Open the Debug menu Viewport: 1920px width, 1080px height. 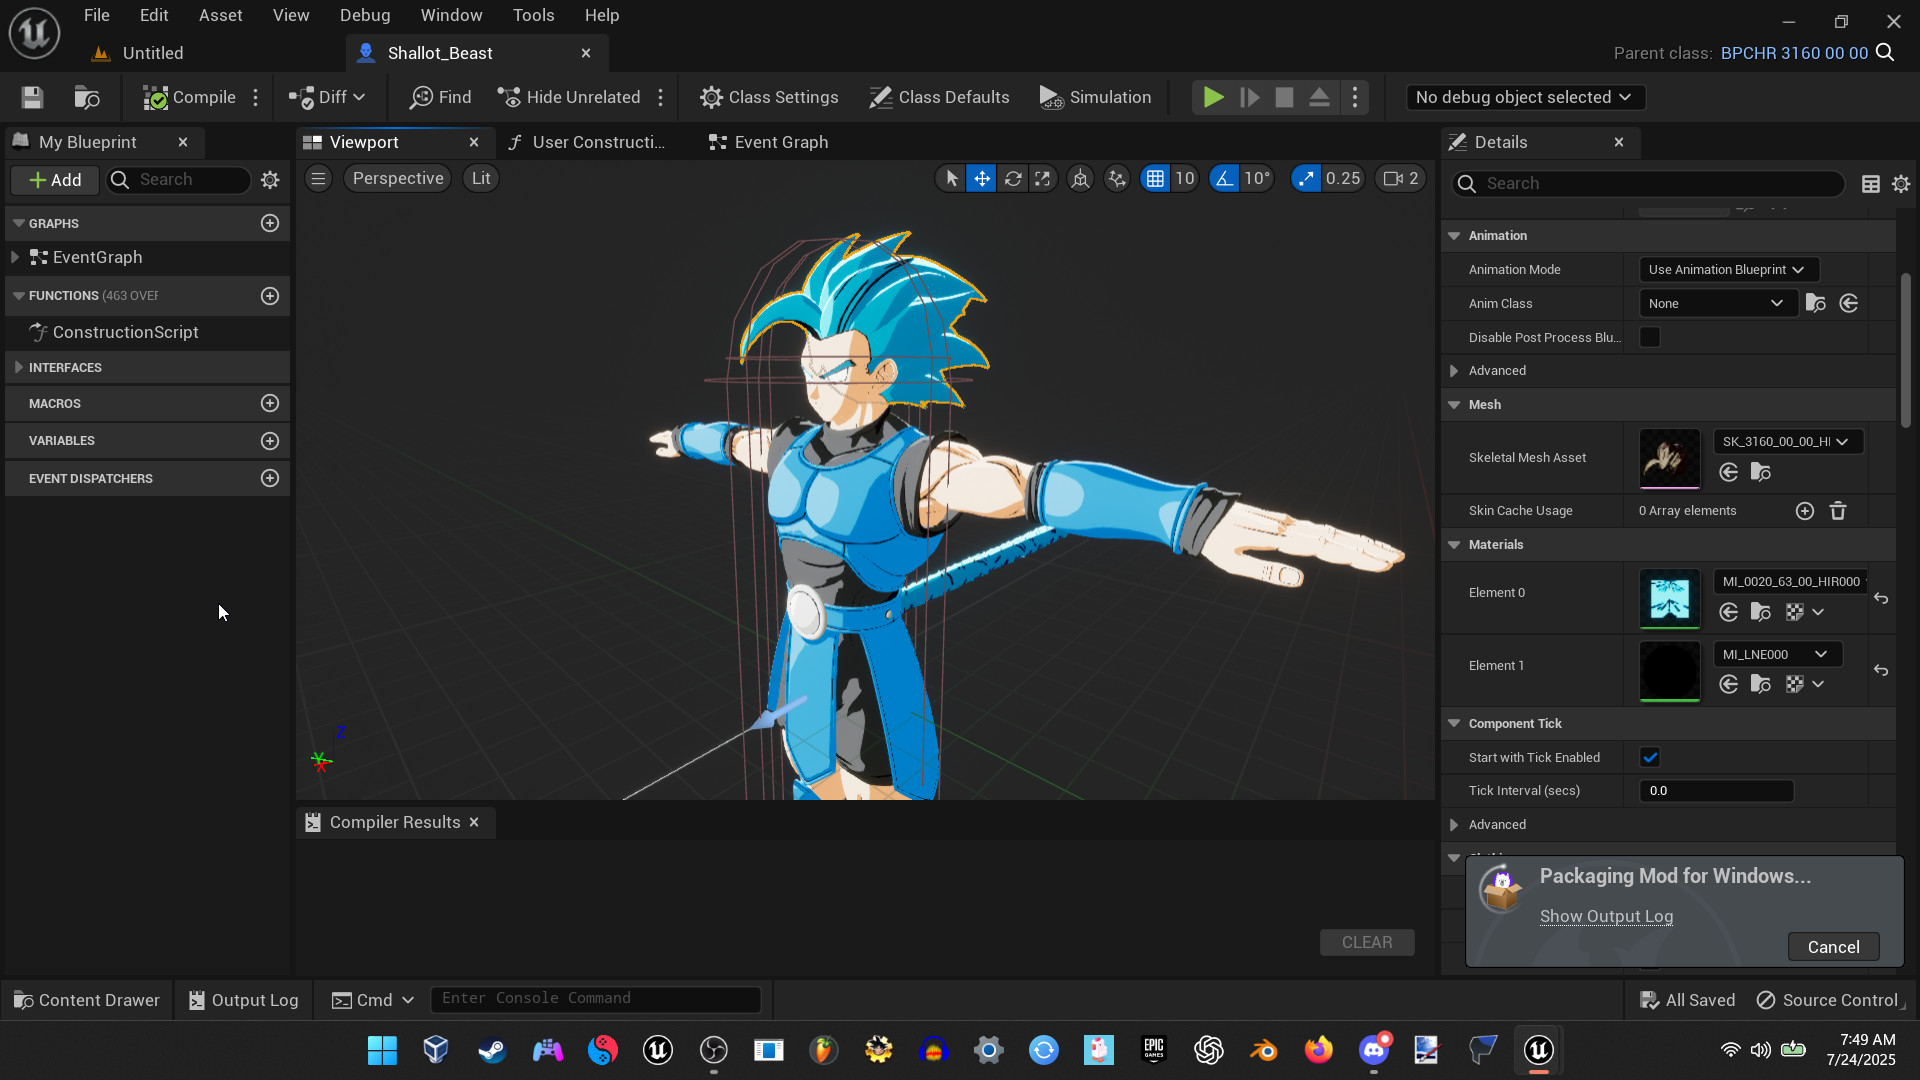pos(364,15)
